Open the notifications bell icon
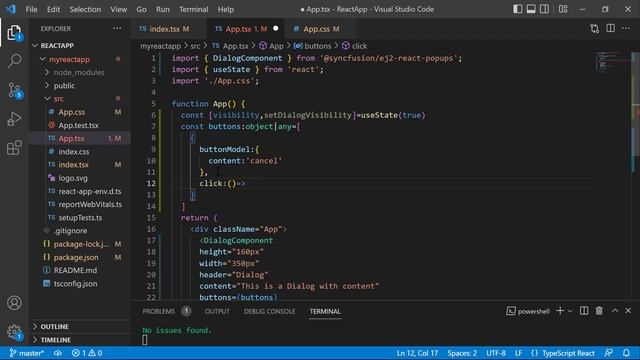 click(626, 353)
